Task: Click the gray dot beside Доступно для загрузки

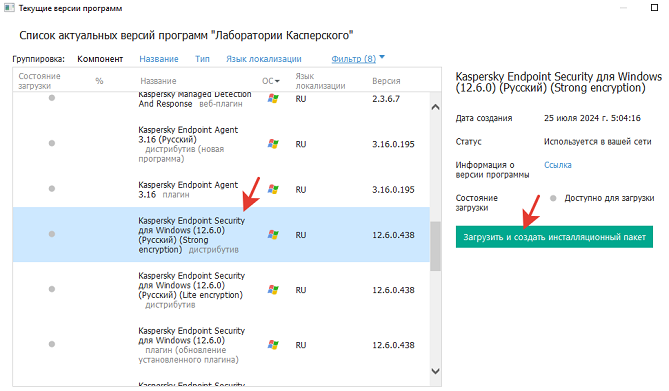Action: pos(553,198)
